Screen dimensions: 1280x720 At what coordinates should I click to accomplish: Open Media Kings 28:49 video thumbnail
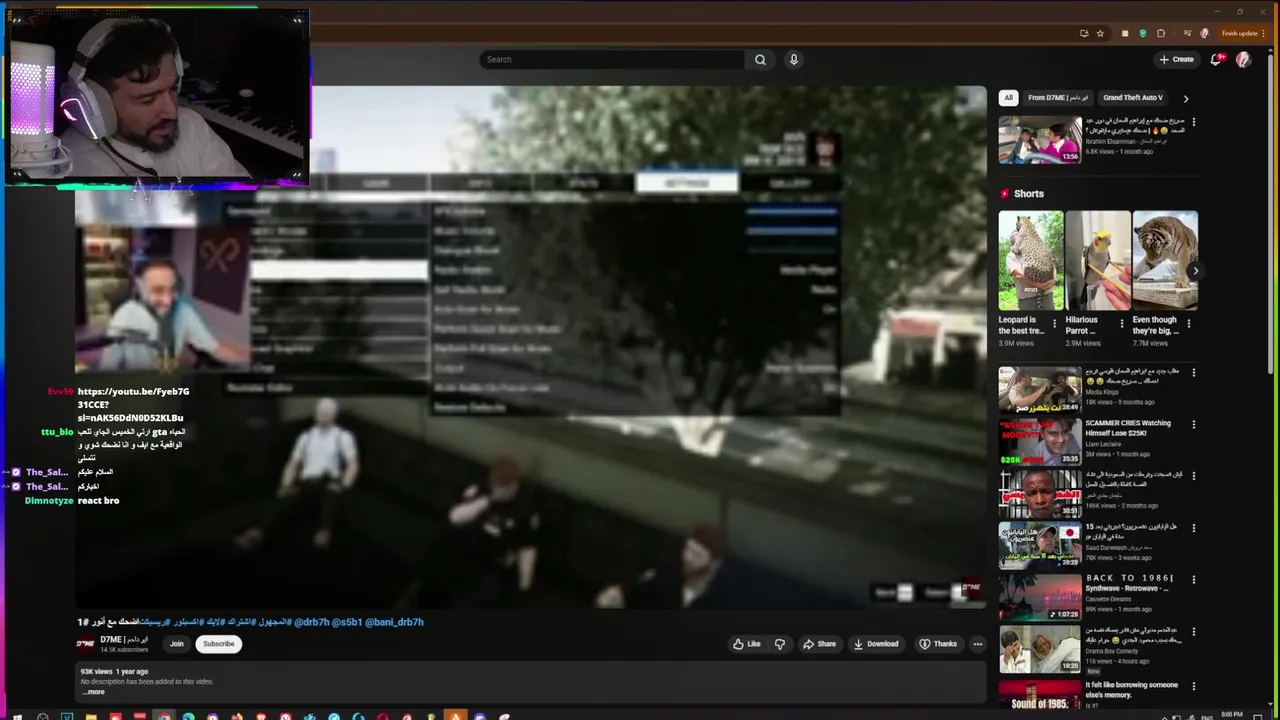coord(1040,390)
